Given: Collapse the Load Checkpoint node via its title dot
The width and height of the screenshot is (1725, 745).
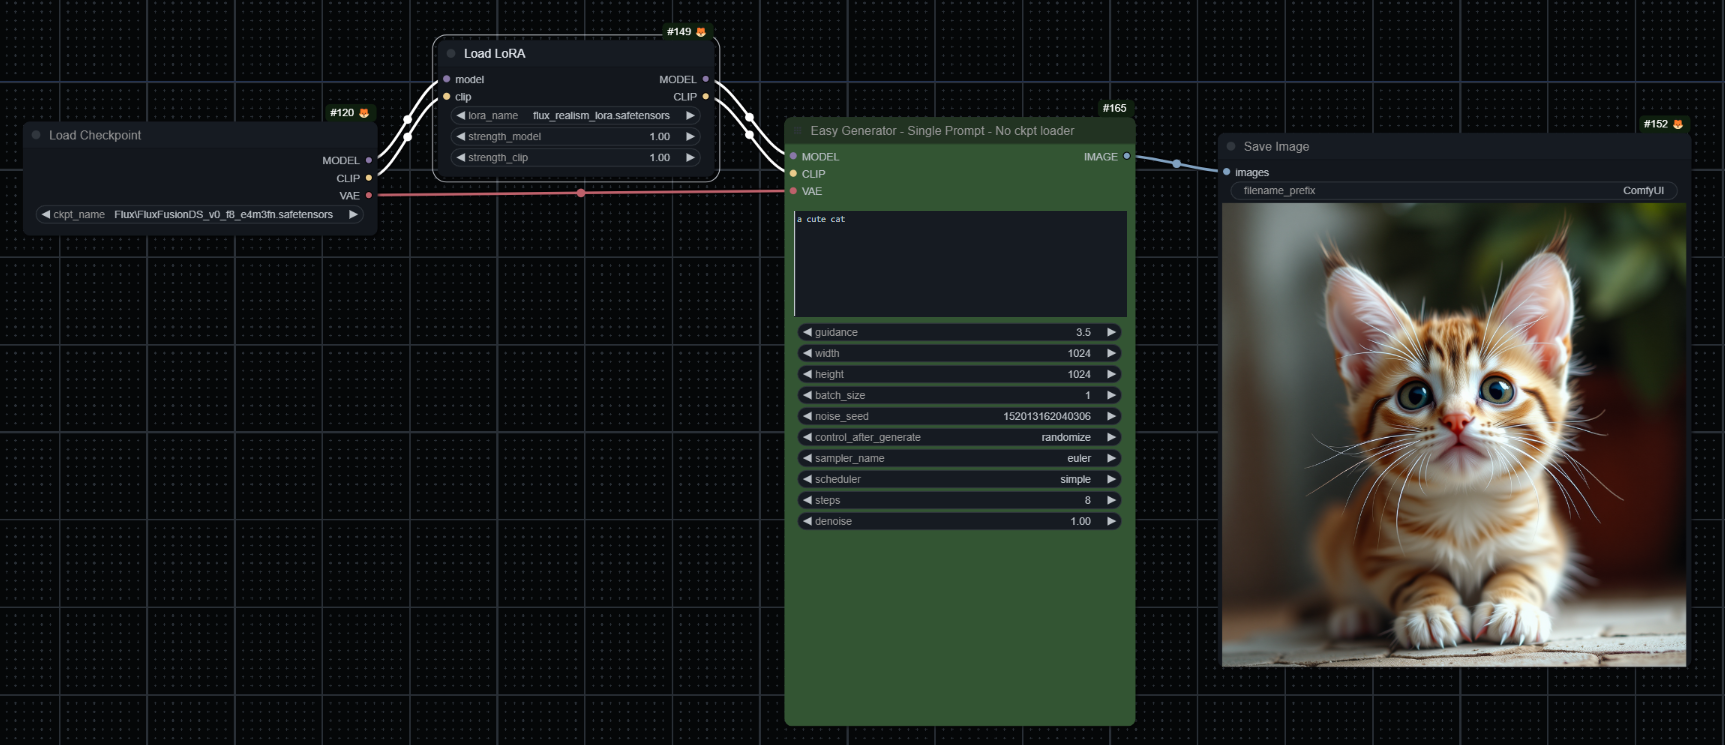Looking at the screenshot, I should pyautogui.click(x=37, y=135).
